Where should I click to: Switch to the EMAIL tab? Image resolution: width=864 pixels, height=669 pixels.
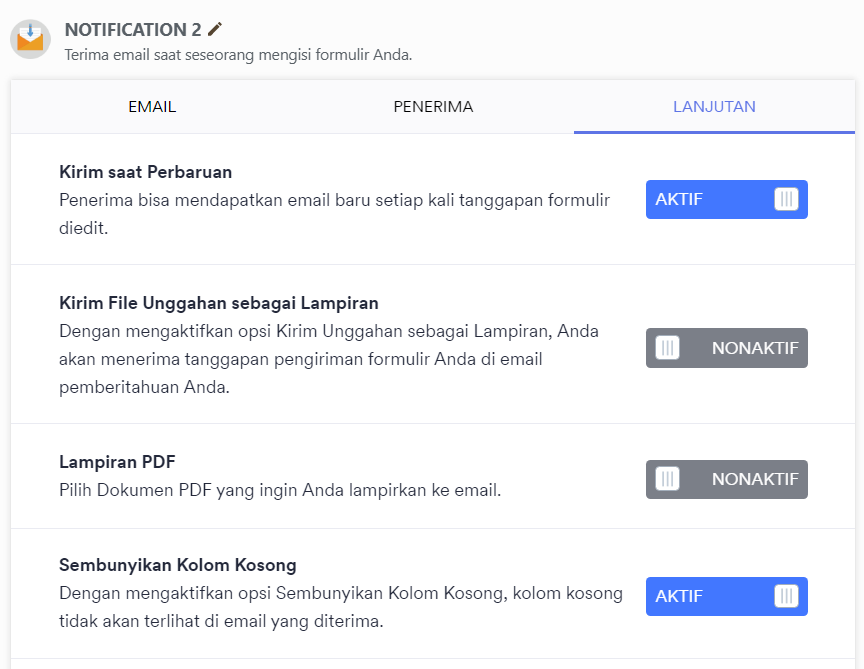point(152,107)
